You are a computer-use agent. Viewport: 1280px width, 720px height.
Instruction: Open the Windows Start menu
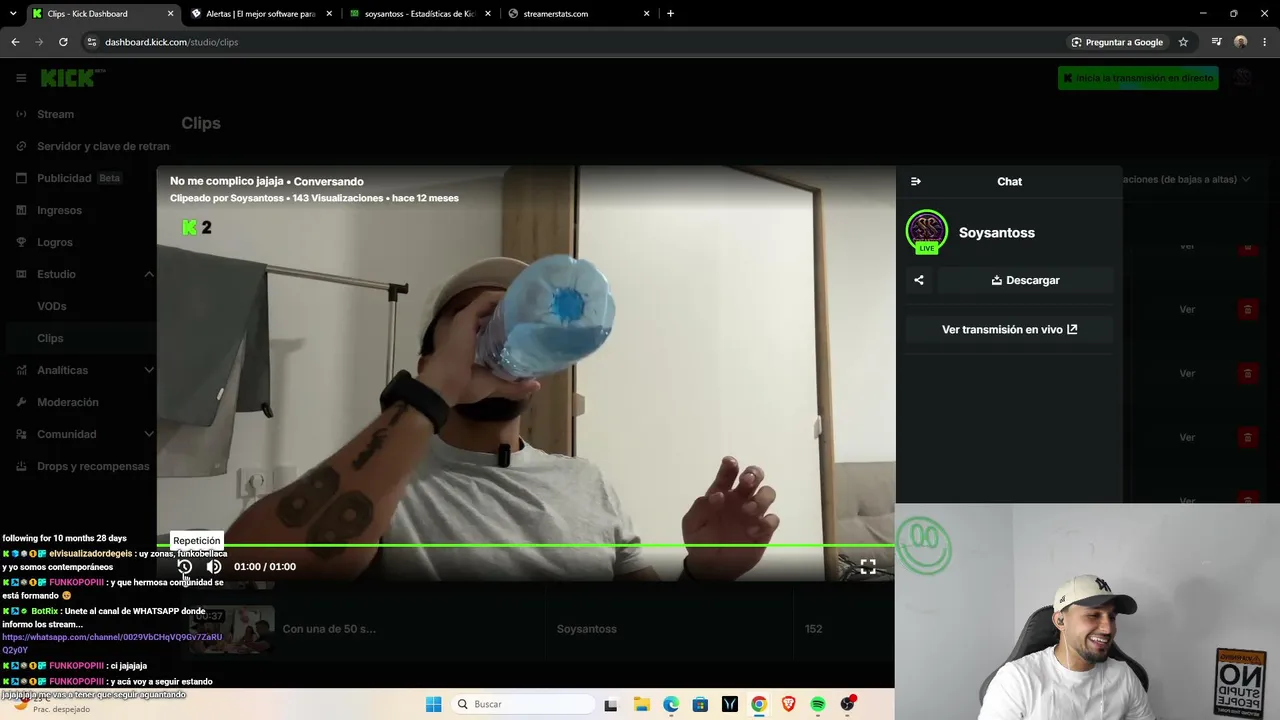coord(433,704)
